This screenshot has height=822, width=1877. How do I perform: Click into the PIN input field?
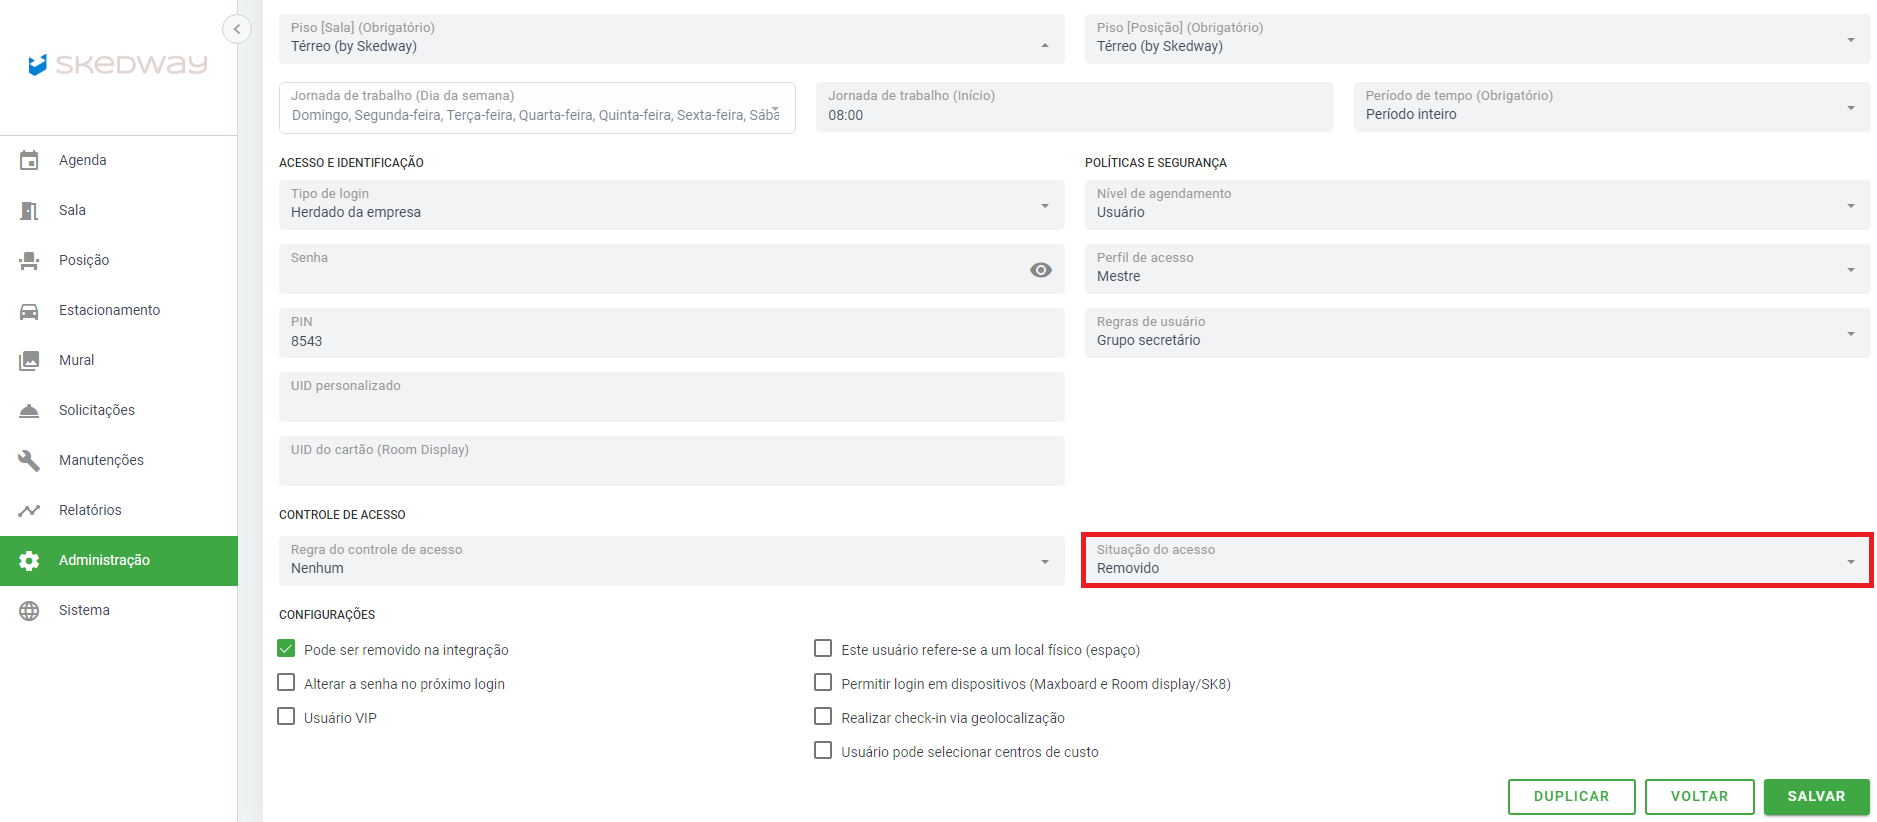point(670,340)
